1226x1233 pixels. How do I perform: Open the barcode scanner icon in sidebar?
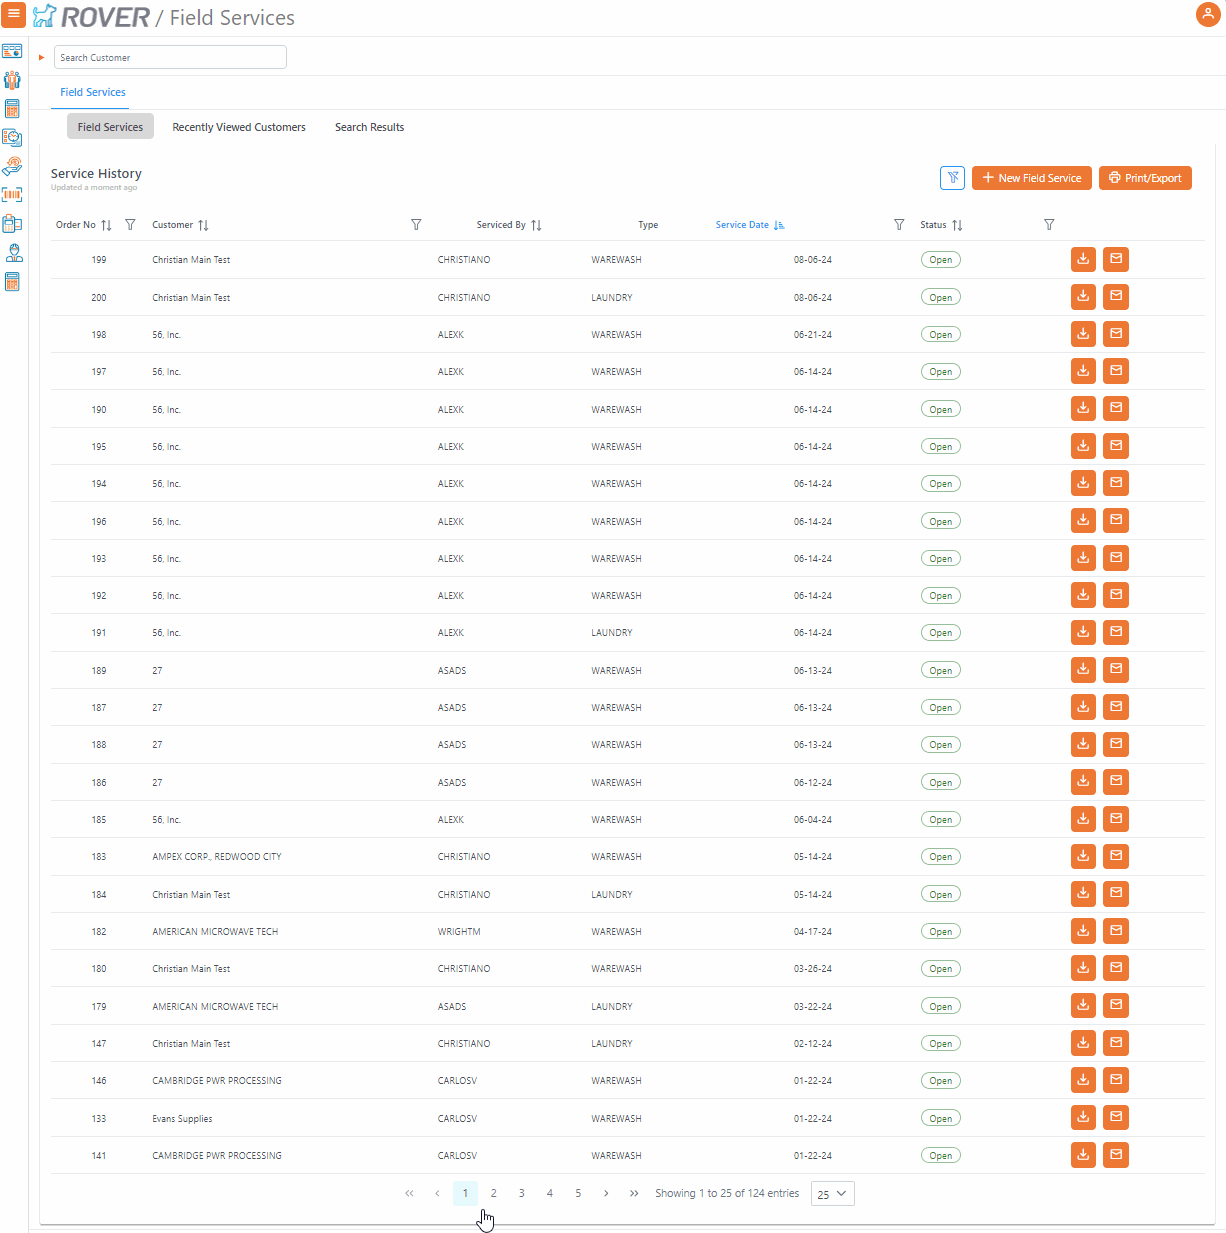(12, 194)
